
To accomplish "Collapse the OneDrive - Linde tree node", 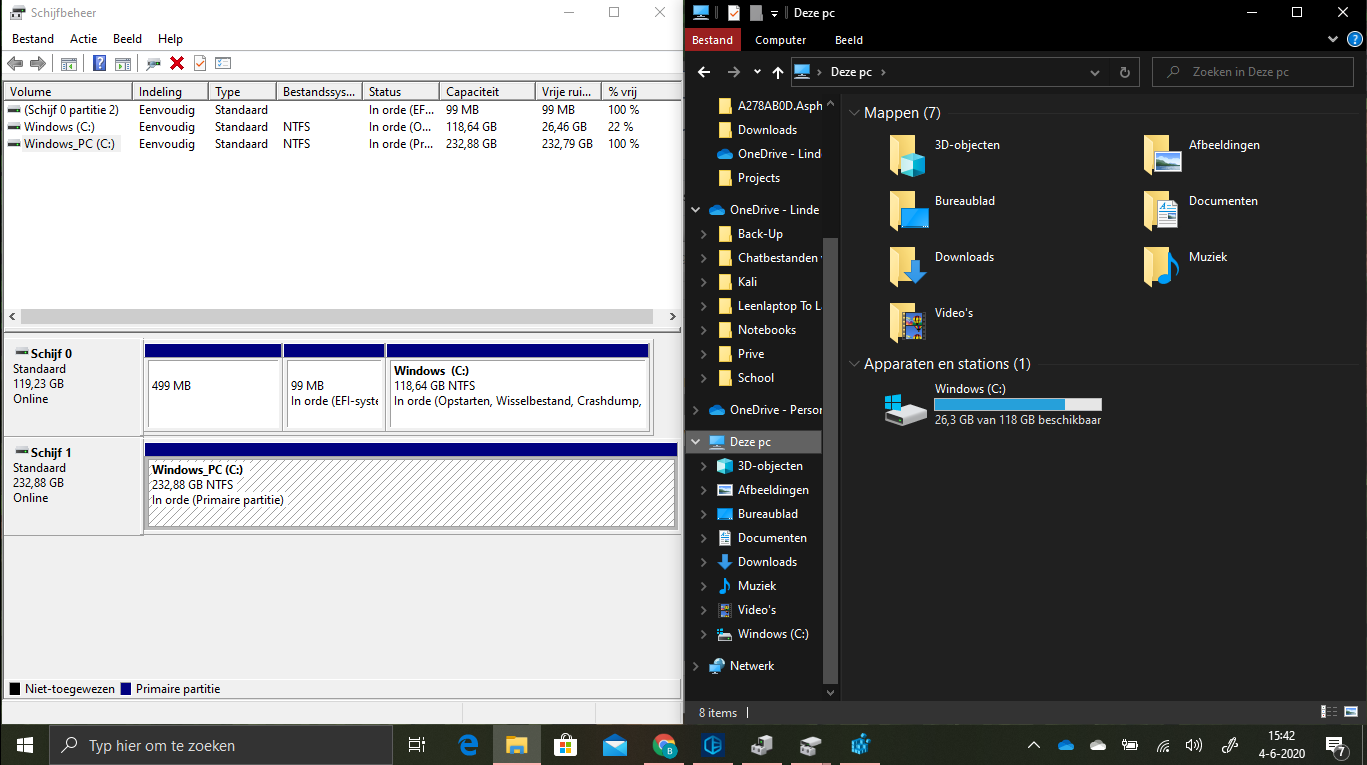I will click(695, 209).
